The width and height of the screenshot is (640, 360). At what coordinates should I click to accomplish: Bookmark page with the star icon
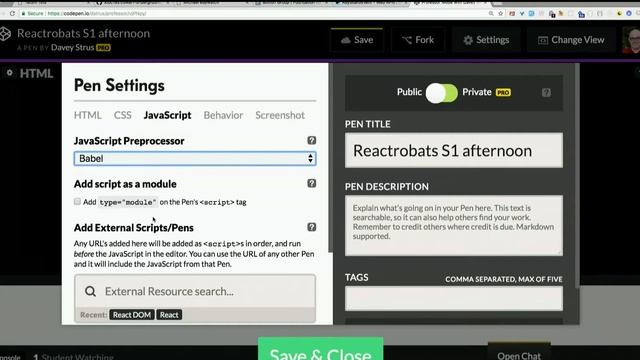click(x=500, y=13)
